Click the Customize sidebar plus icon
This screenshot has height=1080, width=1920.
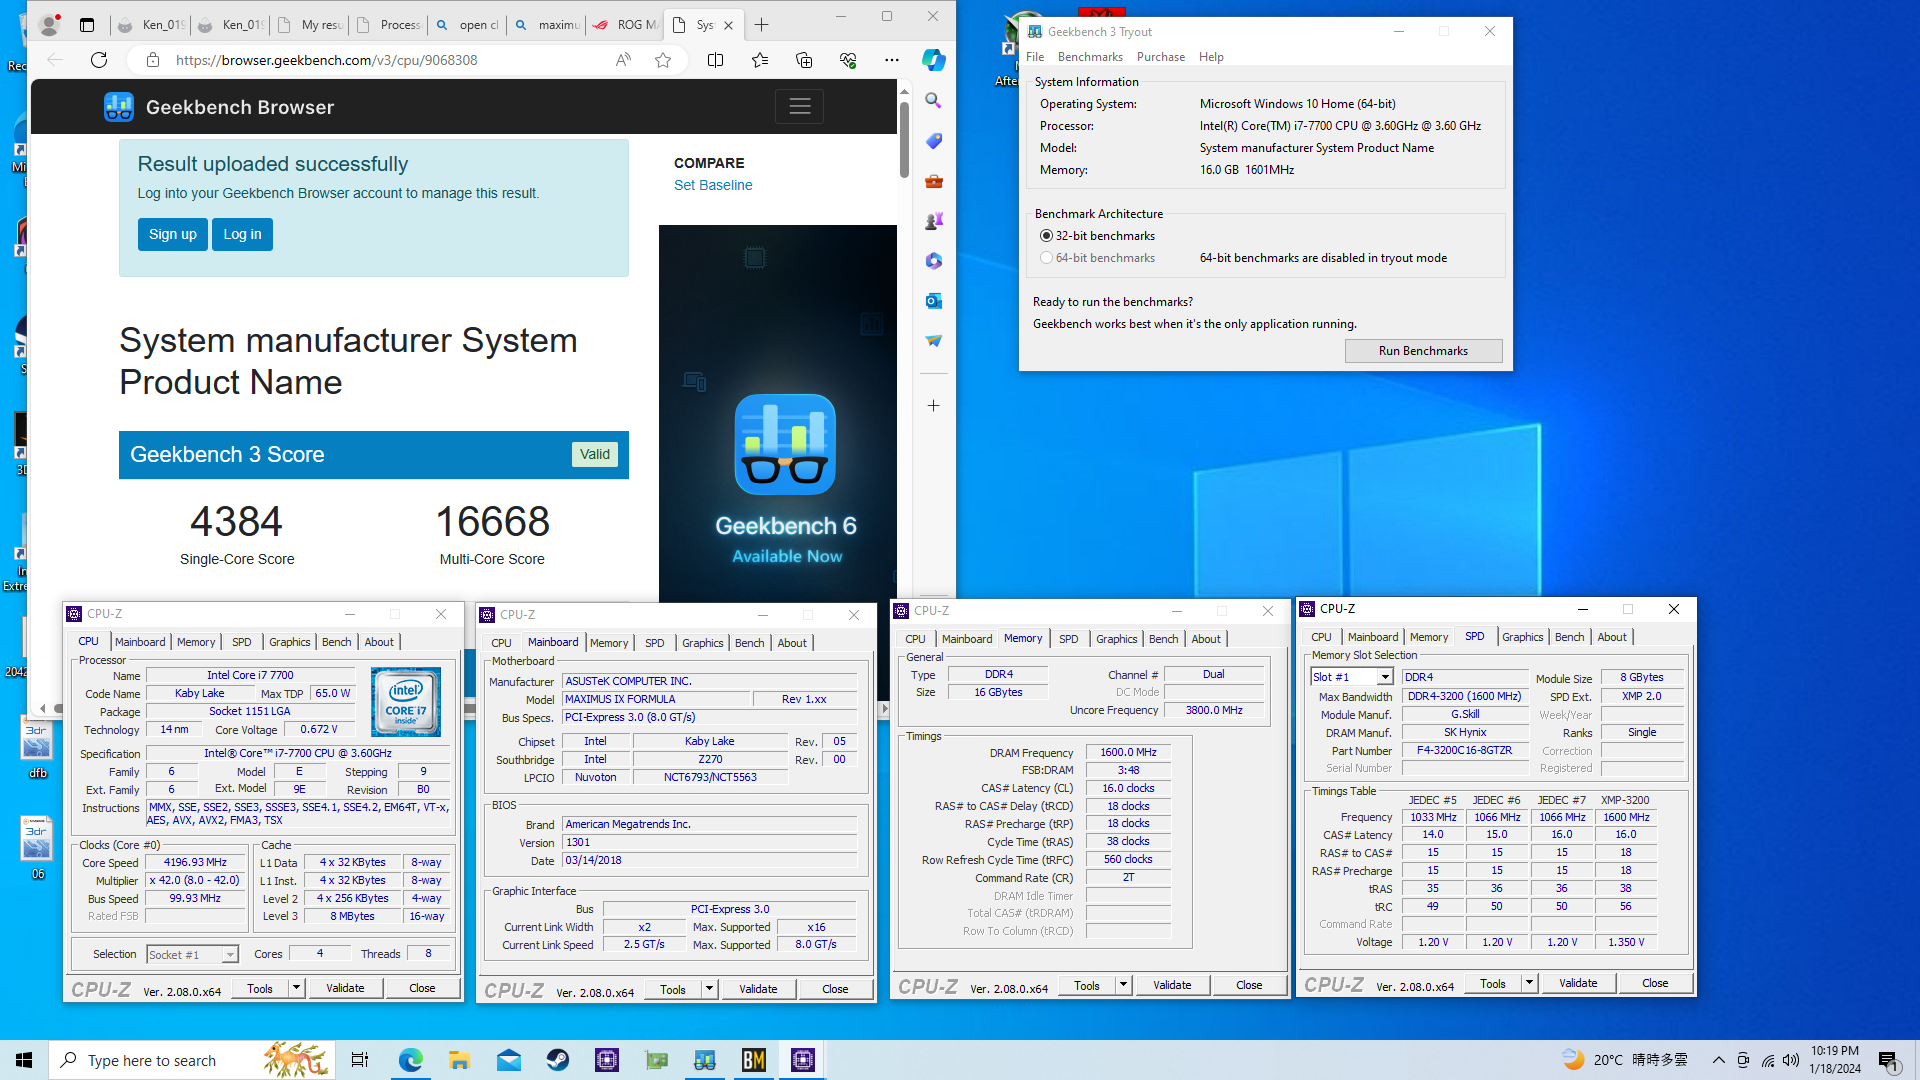pyautogui.click(x=933, y=405)
